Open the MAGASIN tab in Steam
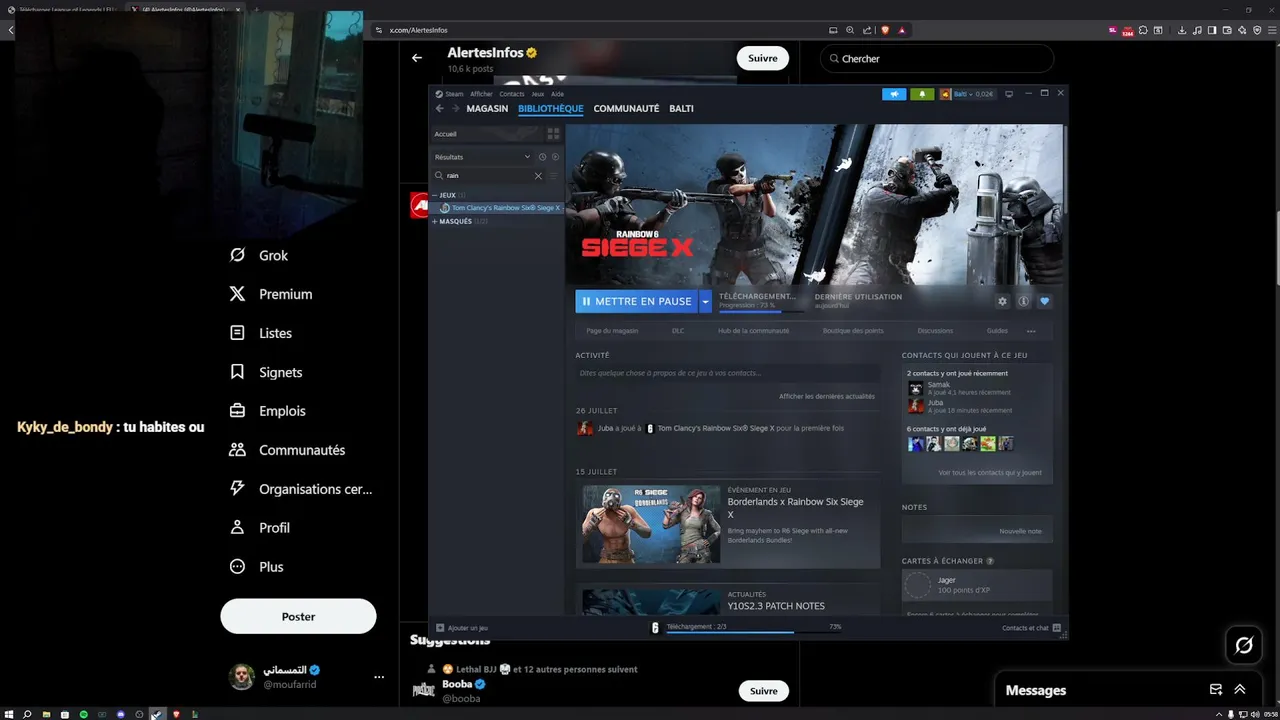 pos(487,108)
